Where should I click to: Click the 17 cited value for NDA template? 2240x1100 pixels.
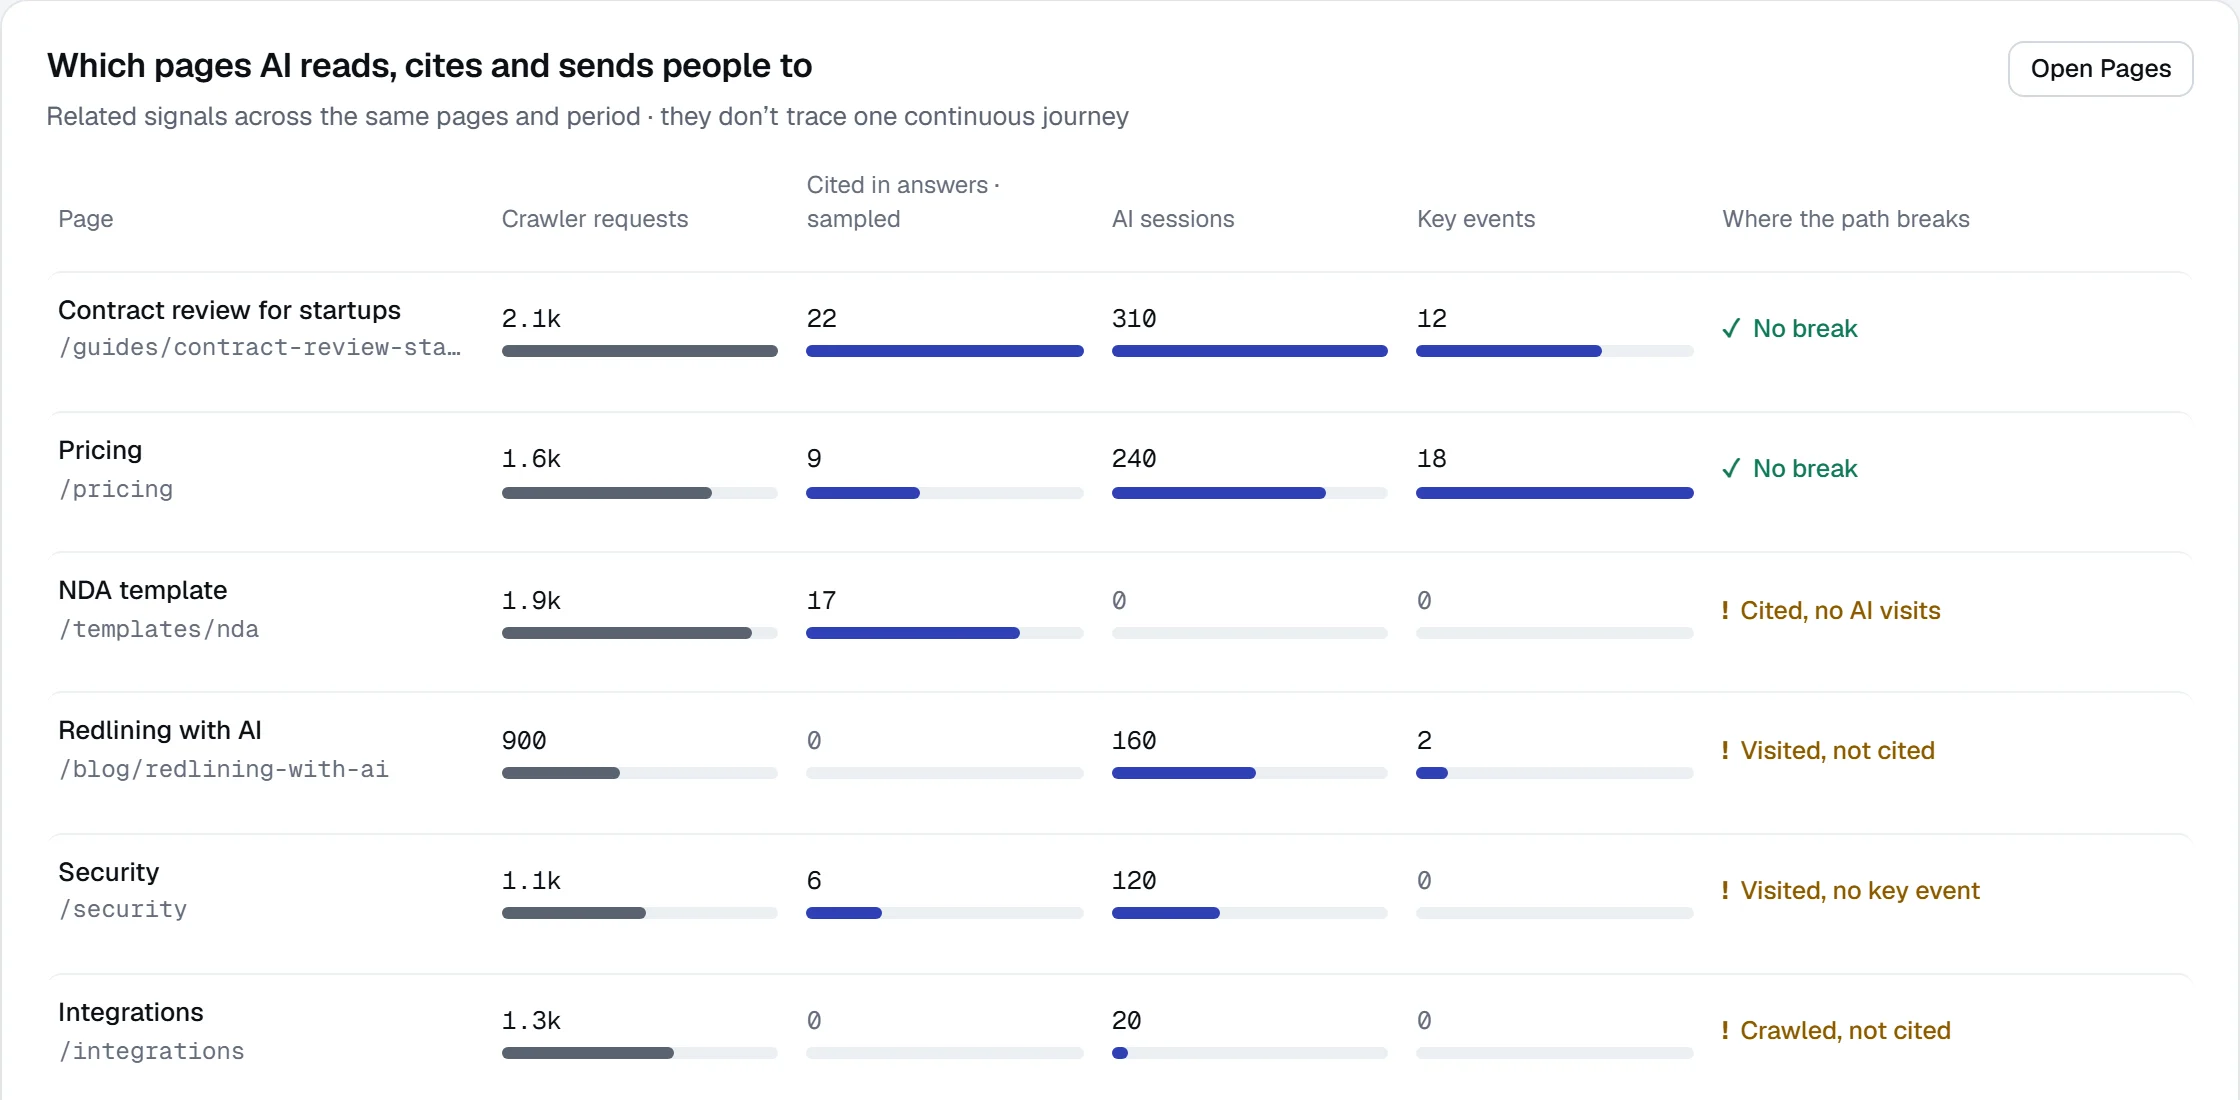tap(822, 601)
